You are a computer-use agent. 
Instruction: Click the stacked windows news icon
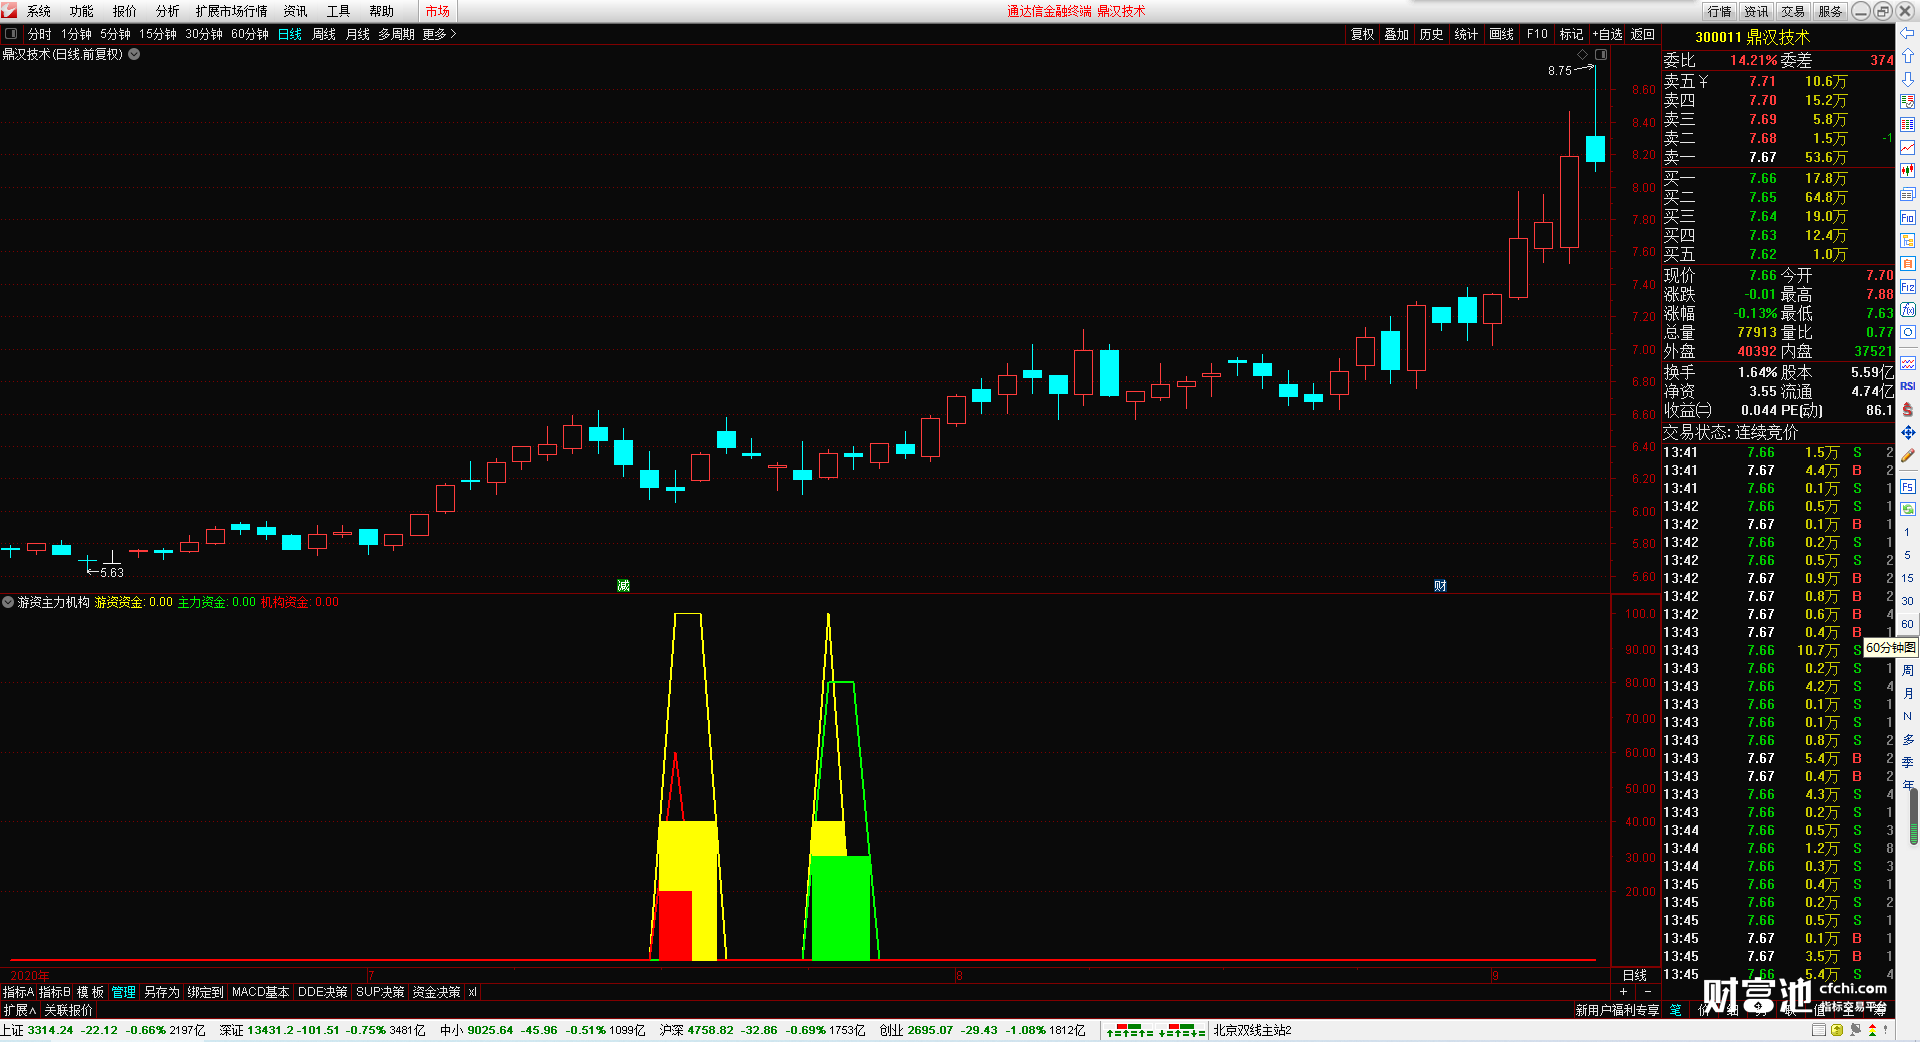[x=1908, y=194]
